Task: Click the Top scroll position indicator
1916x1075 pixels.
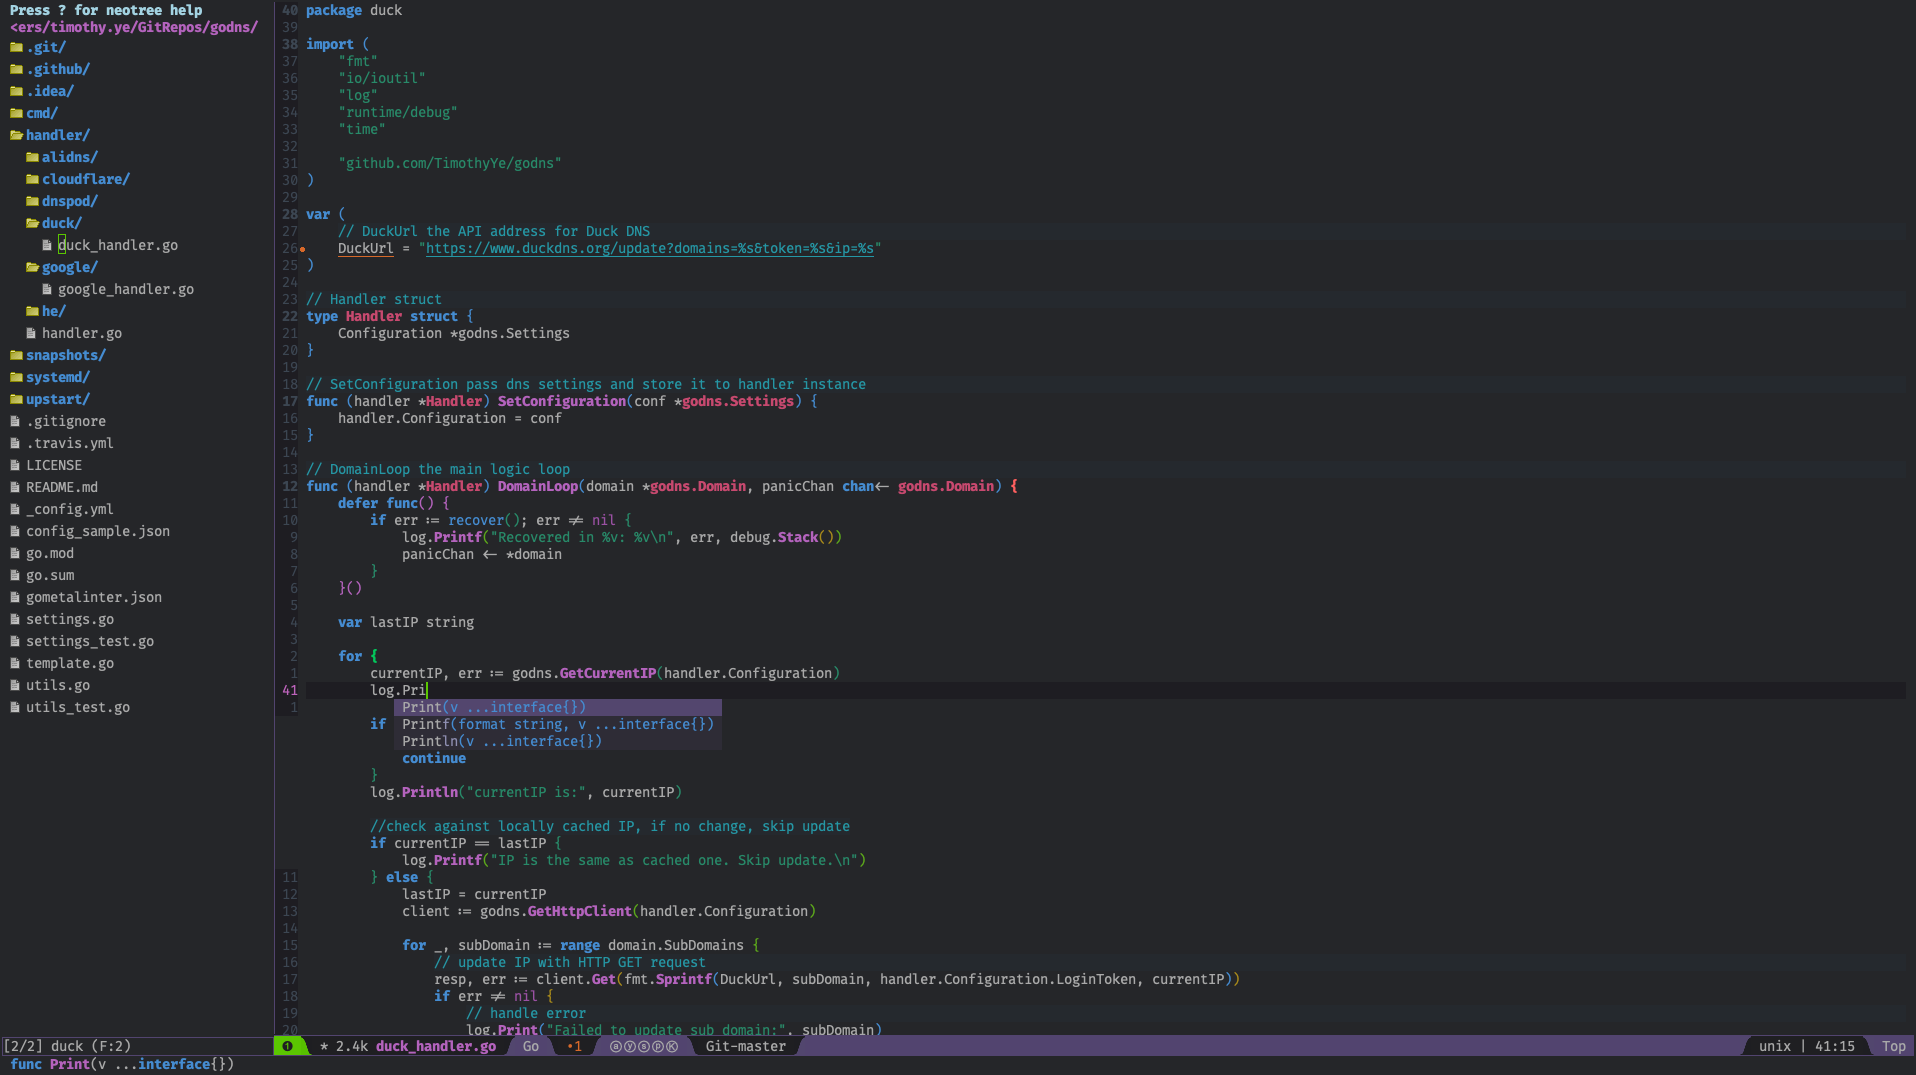Action: pyautogui.click(x=1894, y=1046)
